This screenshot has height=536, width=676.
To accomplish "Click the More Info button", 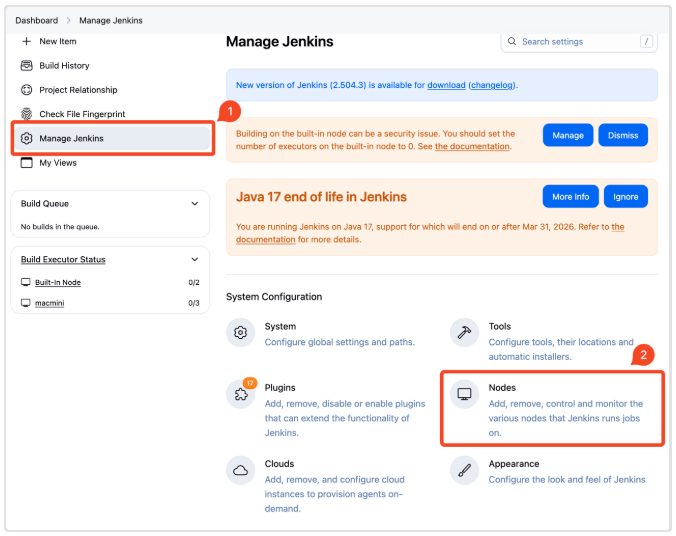I will tap(570, 197).
